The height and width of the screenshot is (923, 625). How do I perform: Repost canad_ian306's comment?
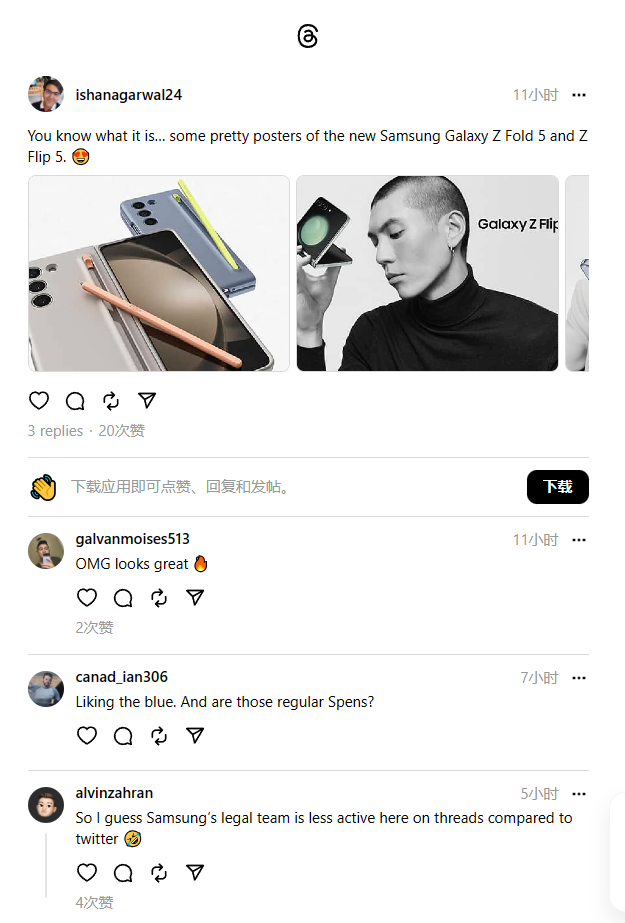coord(159,736)
